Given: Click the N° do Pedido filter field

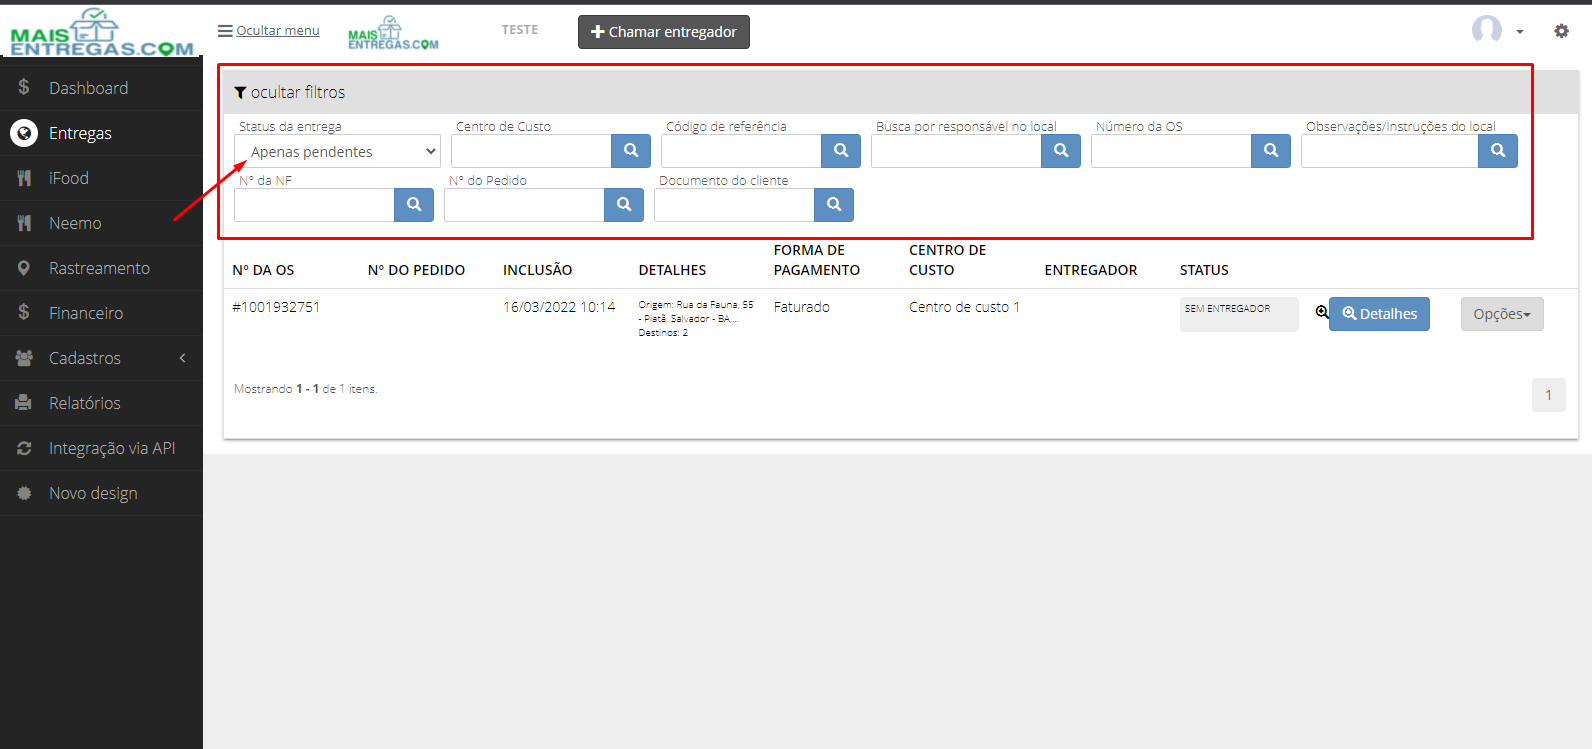Looking at the screenshot, I should pos(524,205).
